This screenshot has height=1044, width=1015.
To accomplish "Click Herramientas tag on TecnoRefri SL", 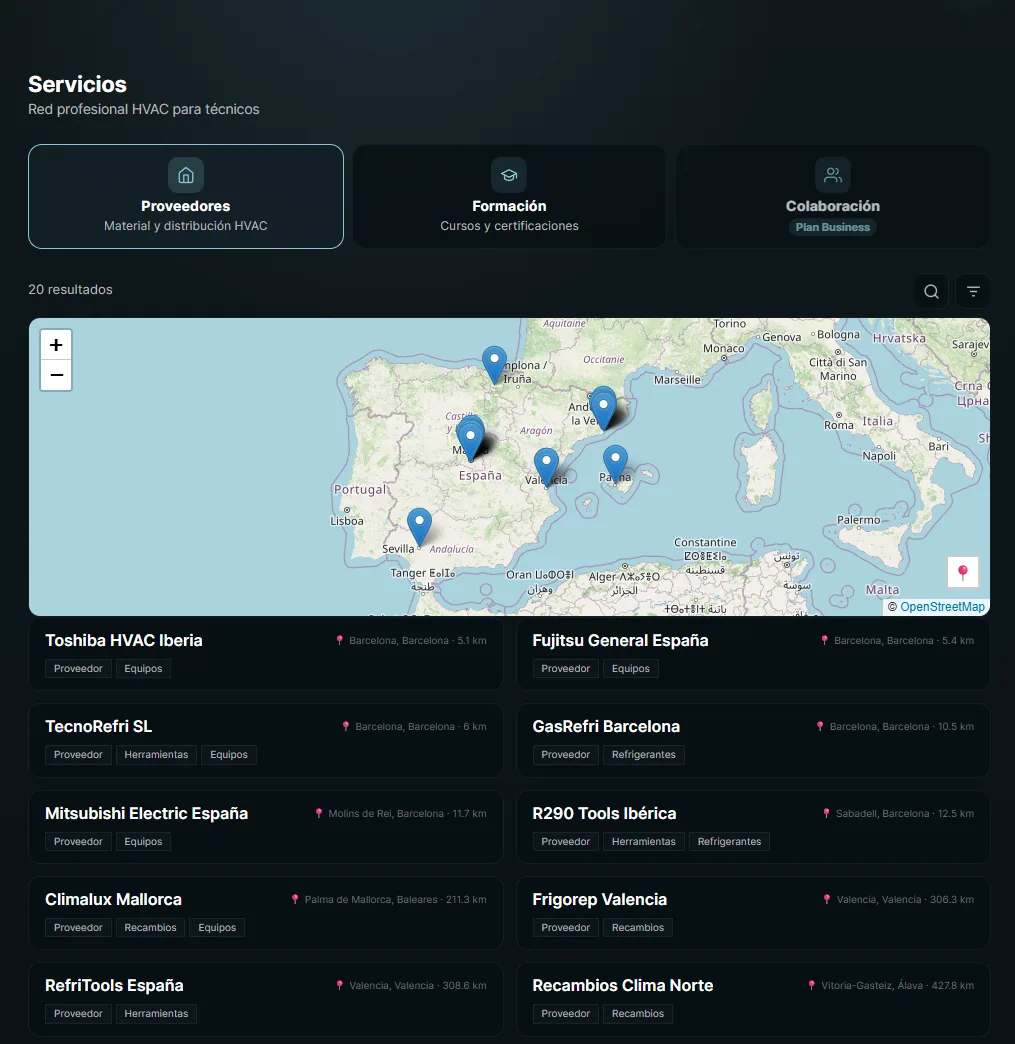I will [x=156, y=754].
